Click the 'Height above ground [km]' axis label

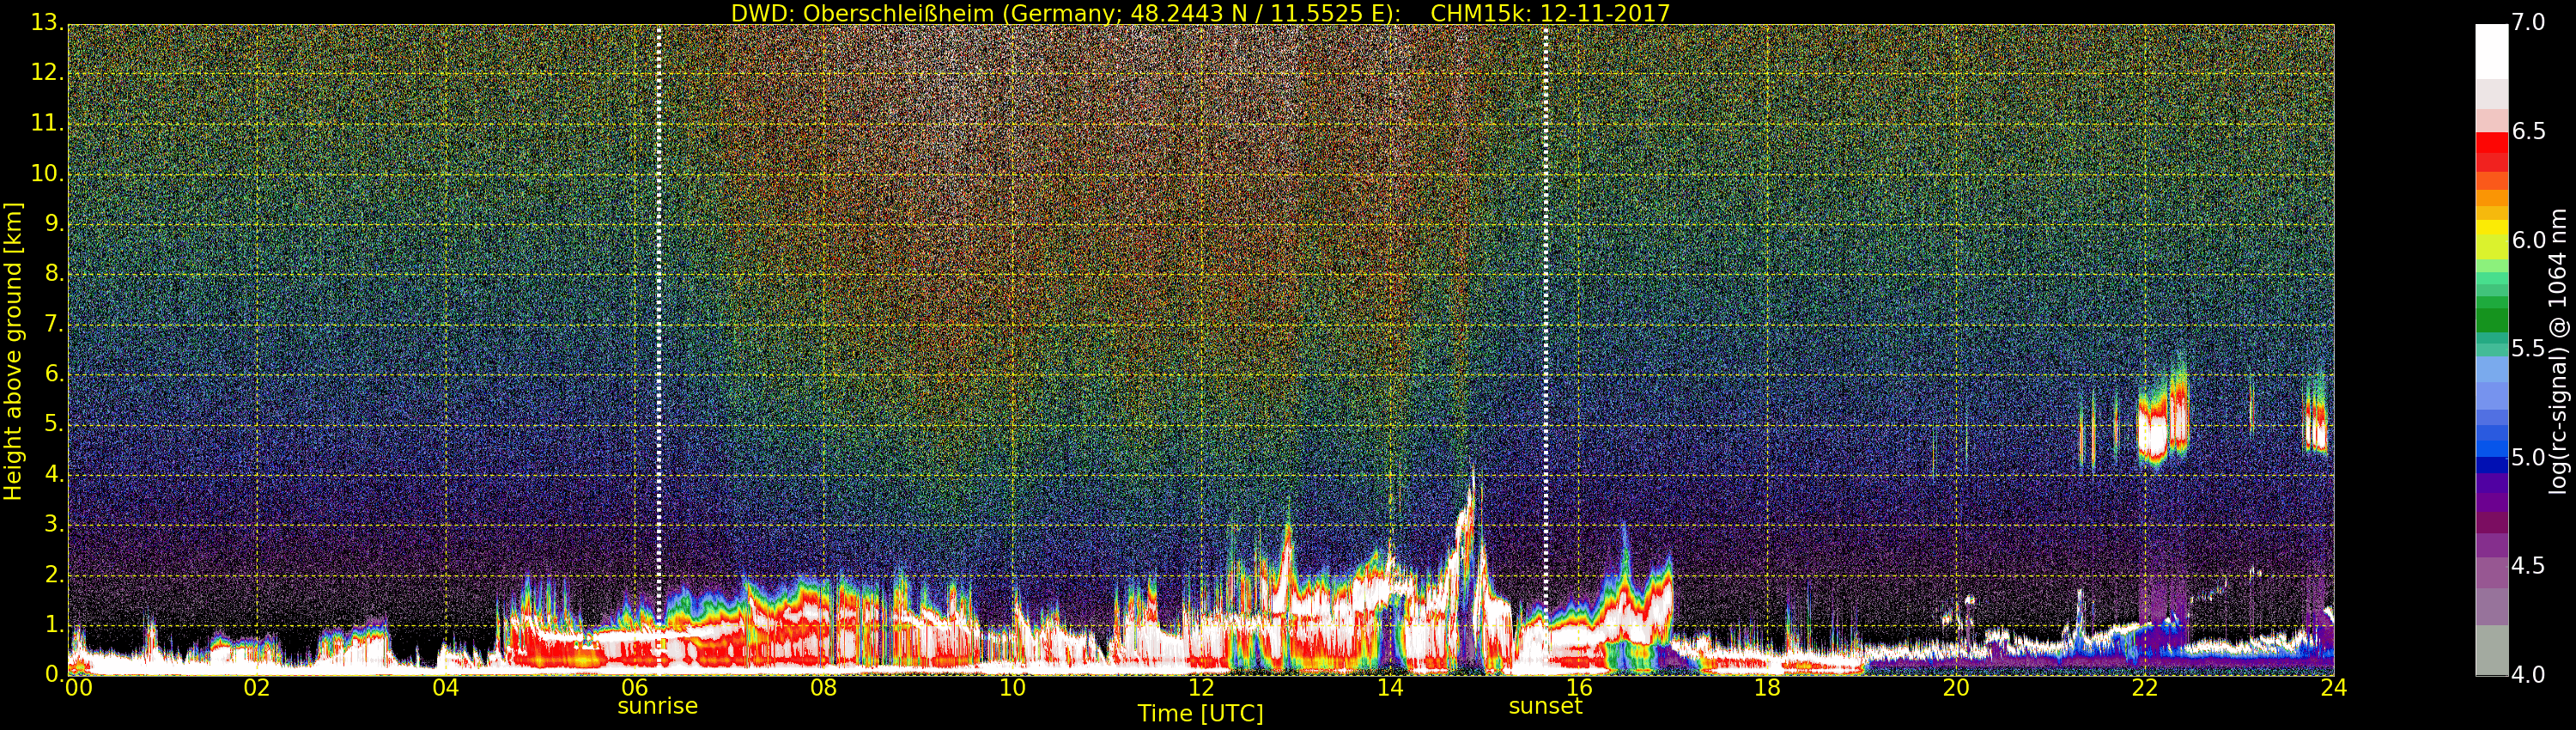(13, 351)
